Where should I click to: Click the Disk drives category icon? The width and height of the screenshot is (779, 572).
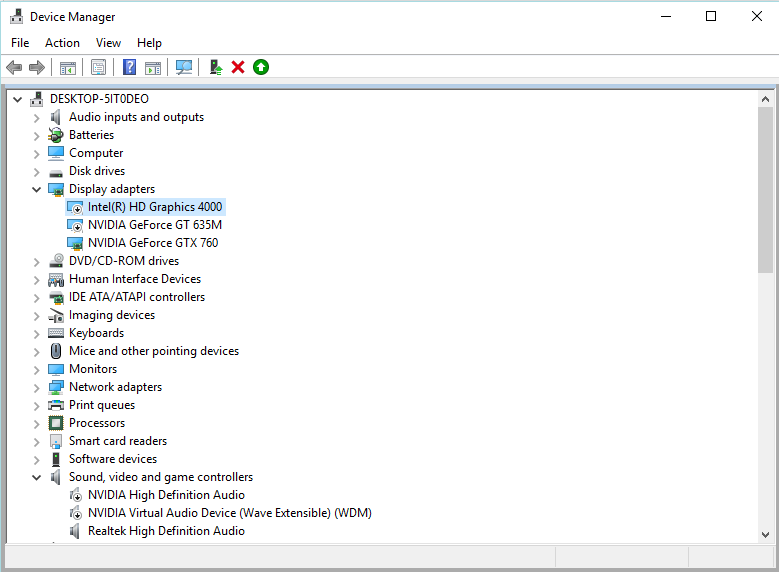[56, 172]
